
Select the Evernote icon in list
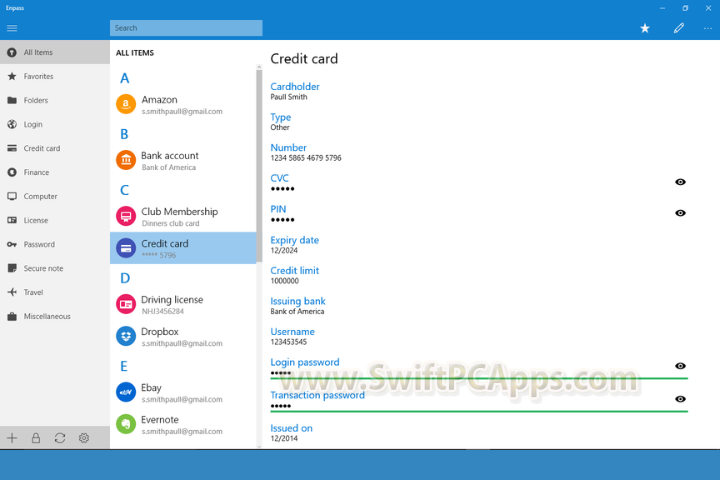[x=126, y=424]
